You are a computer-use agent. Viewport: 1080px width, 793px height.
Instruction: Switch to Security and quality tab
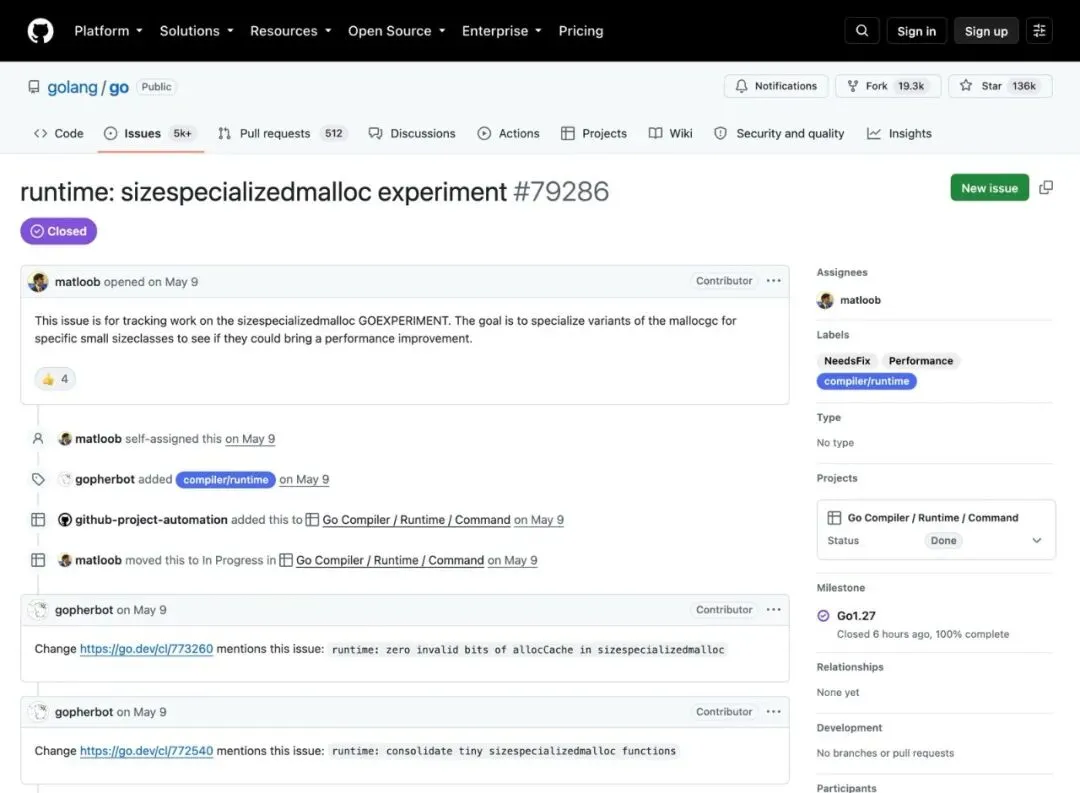tap(779, 134)
